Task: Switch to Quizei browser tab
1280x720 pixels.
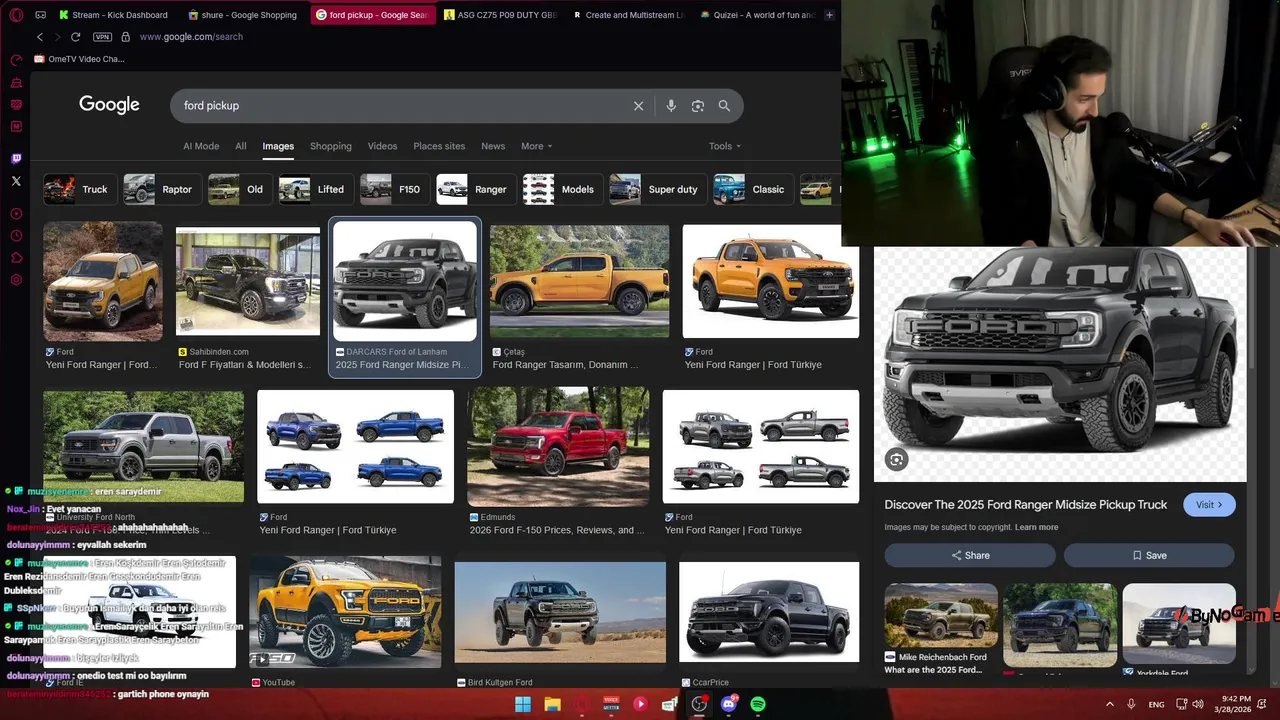Action: click(757, 15)
